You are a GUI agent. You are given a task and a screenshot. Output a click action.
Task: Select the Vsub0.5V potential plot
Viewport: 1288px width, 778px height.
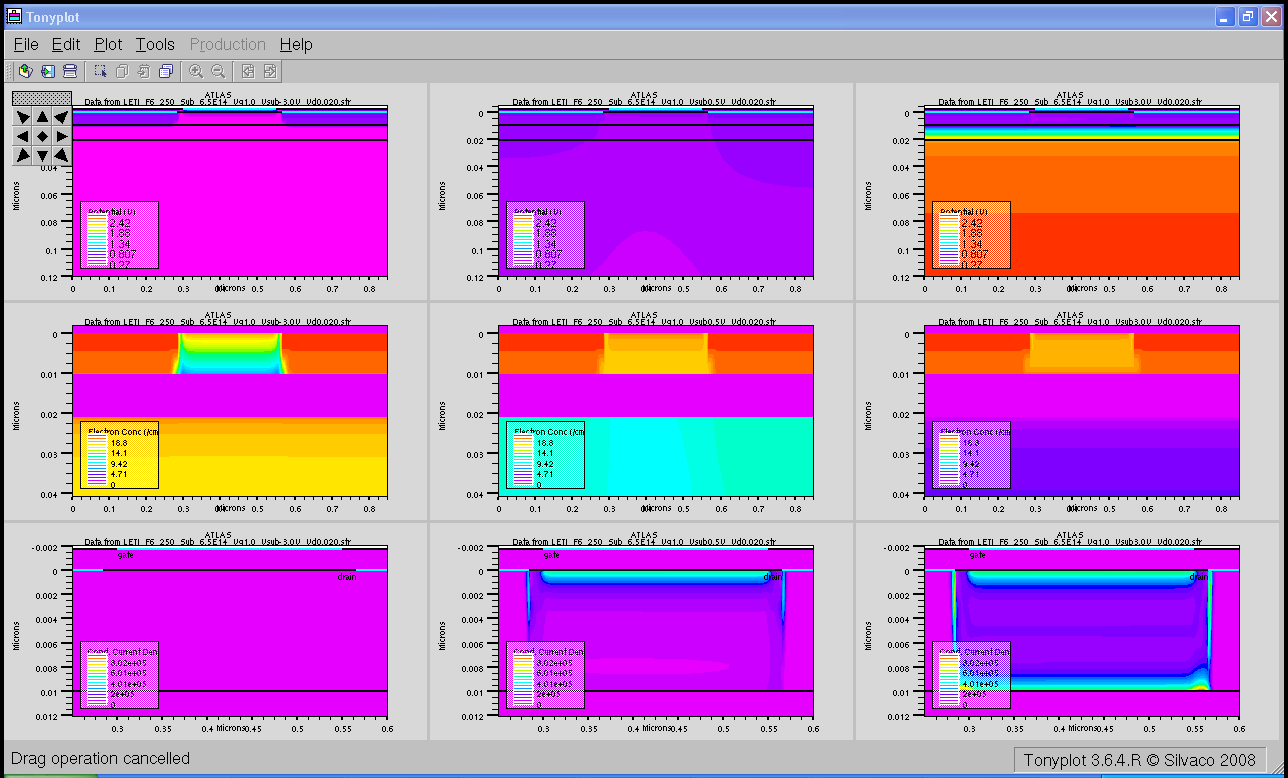click(x=656, y=191)
